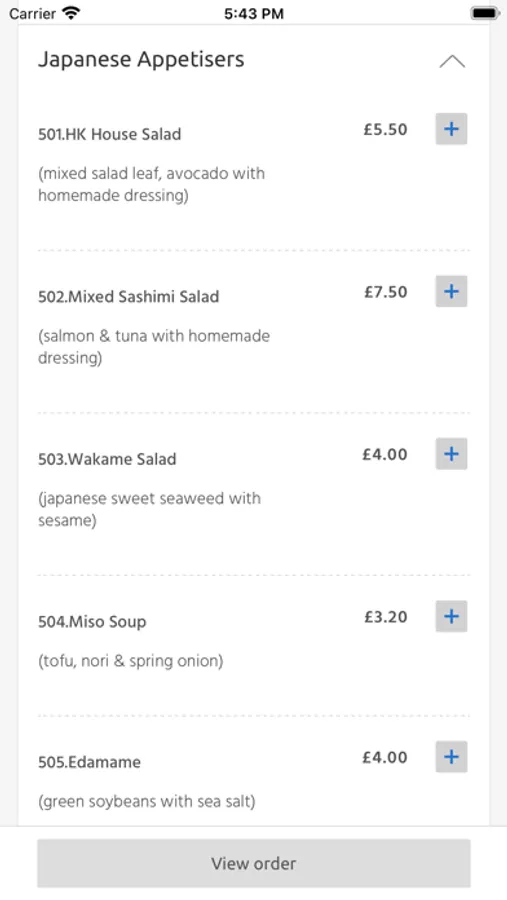Add 501.HK House Salad with plus icon

tap(451, 129)
